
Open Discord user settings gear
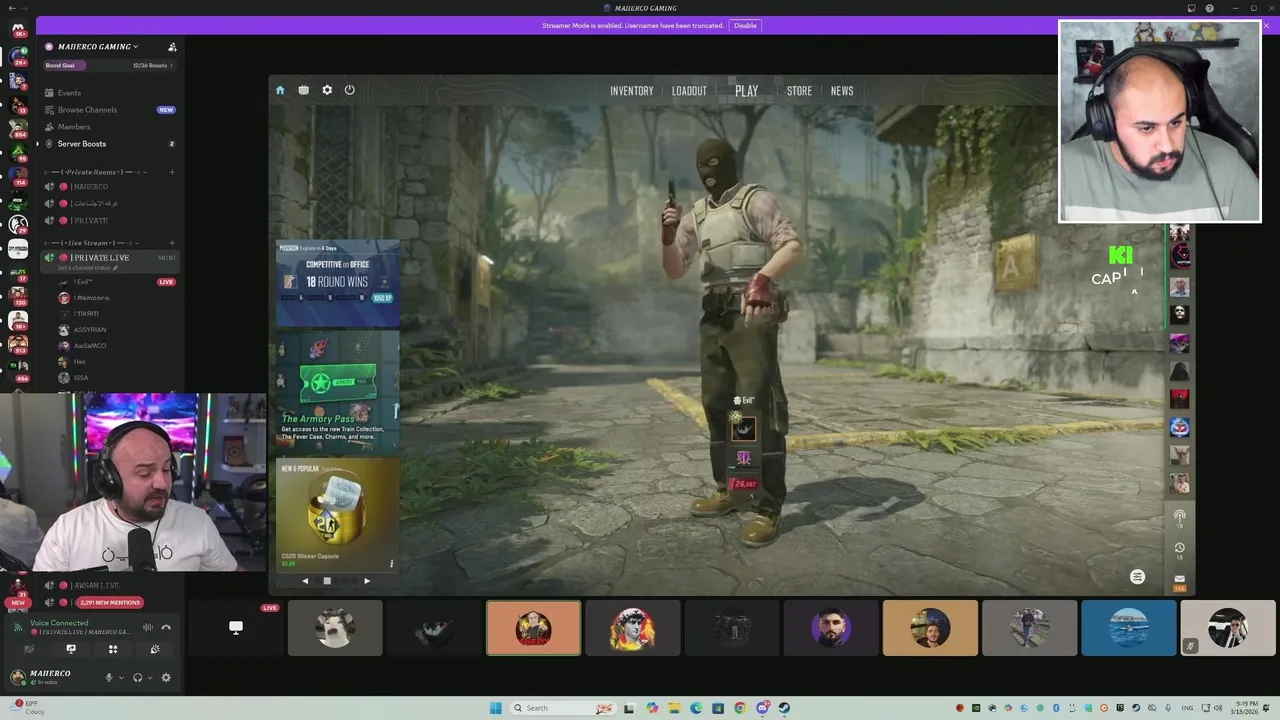(x=166, y=678)
